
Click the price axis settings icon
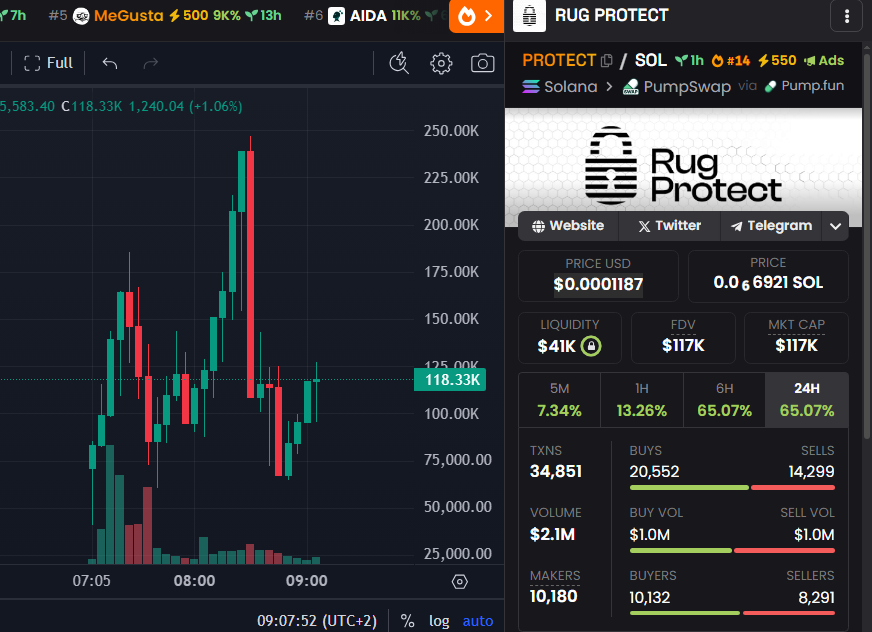[x=459, y=582]
